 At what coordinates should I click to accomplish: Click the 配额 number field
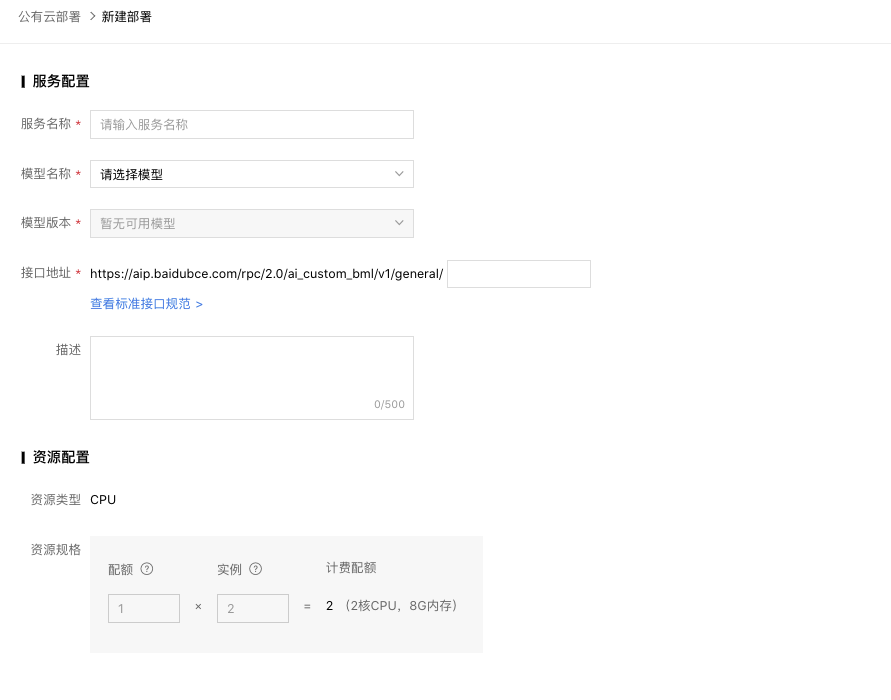[144, 608]
